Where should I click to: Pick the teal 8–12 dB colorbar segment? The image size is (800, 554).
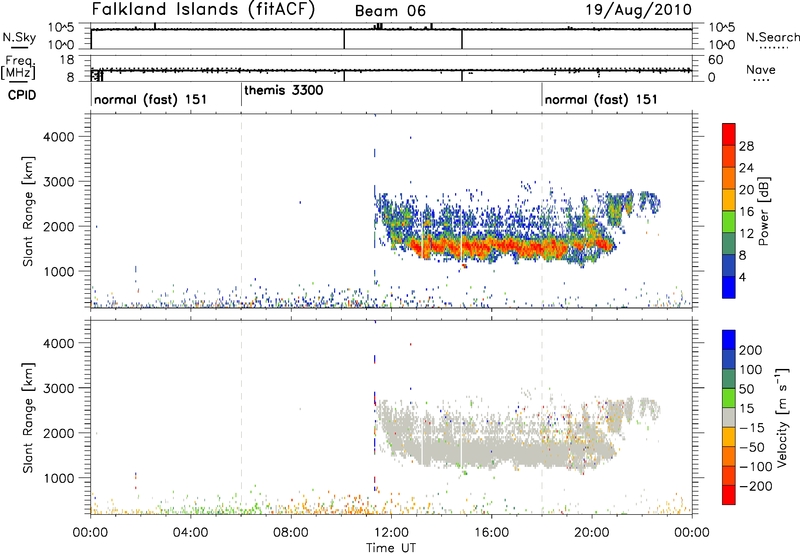click(x=729, y=243)
